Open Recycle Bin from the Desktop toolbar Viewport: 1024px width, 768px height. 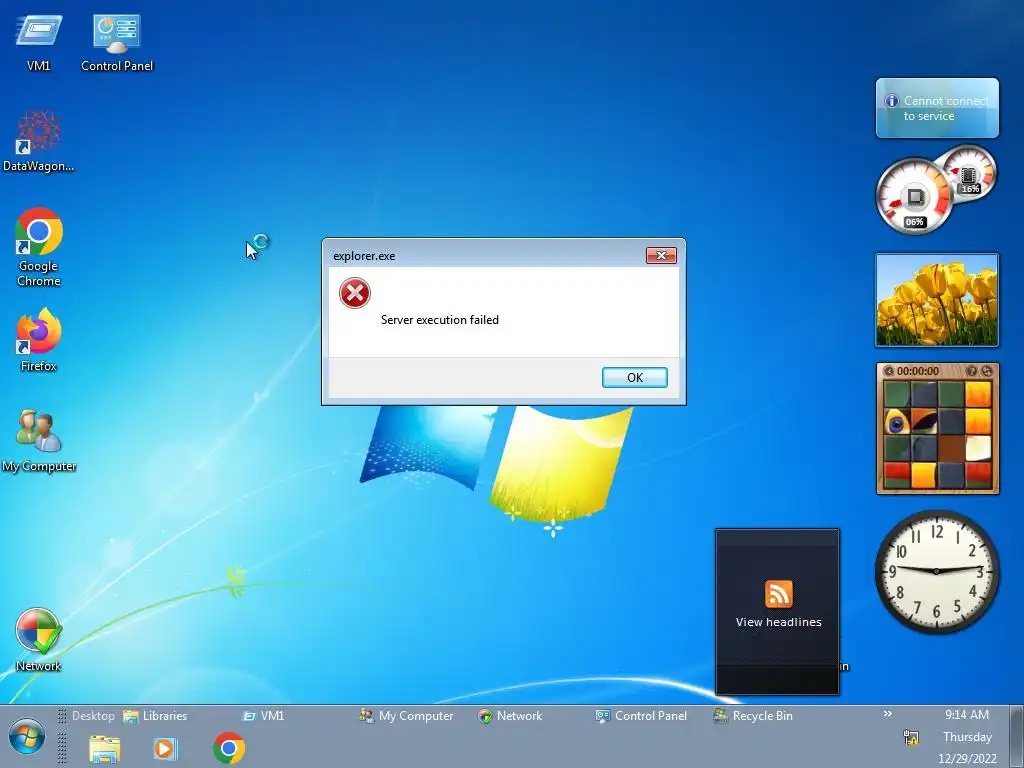click(753, 716)
